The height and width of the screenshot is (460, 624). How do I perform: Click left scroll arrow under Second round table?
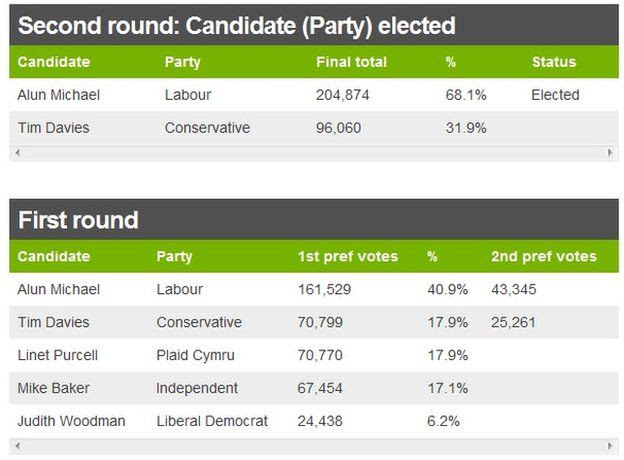point(17,153)
